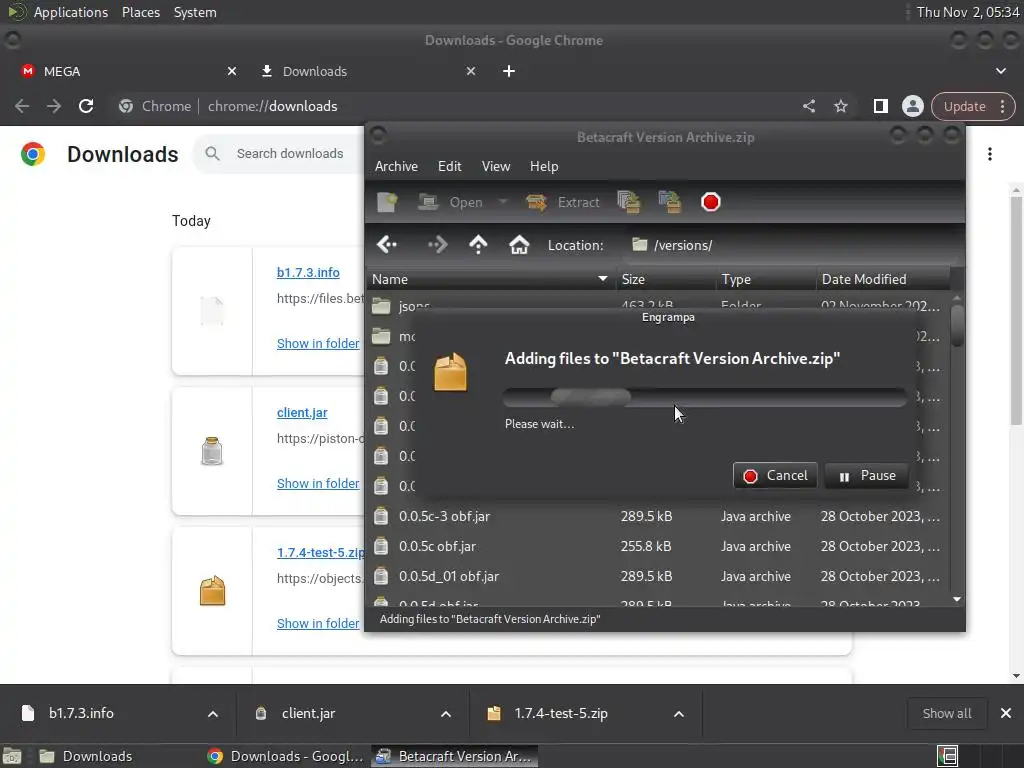Expand the Chrome tab search chevron
This screenshot has height=768, width=1024.
(x=1000, y=71)
